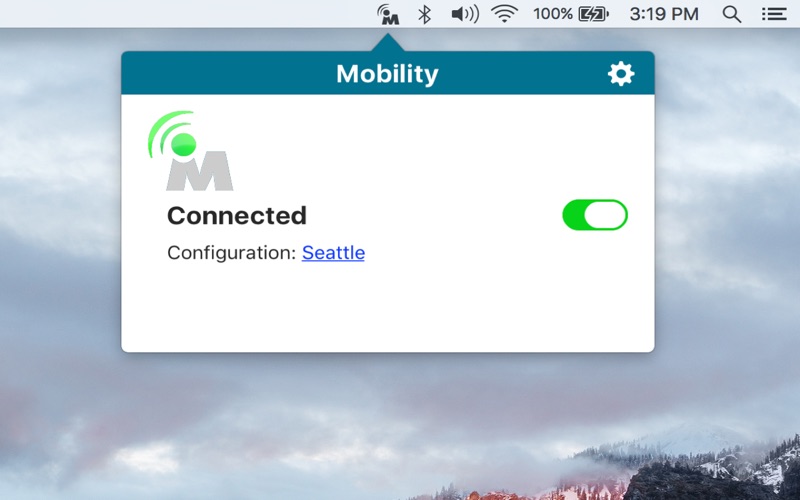Click the green signal Mobility logo
Image resolution: width=800 pixels, height=500 pixels.
(x=190, y=151)
